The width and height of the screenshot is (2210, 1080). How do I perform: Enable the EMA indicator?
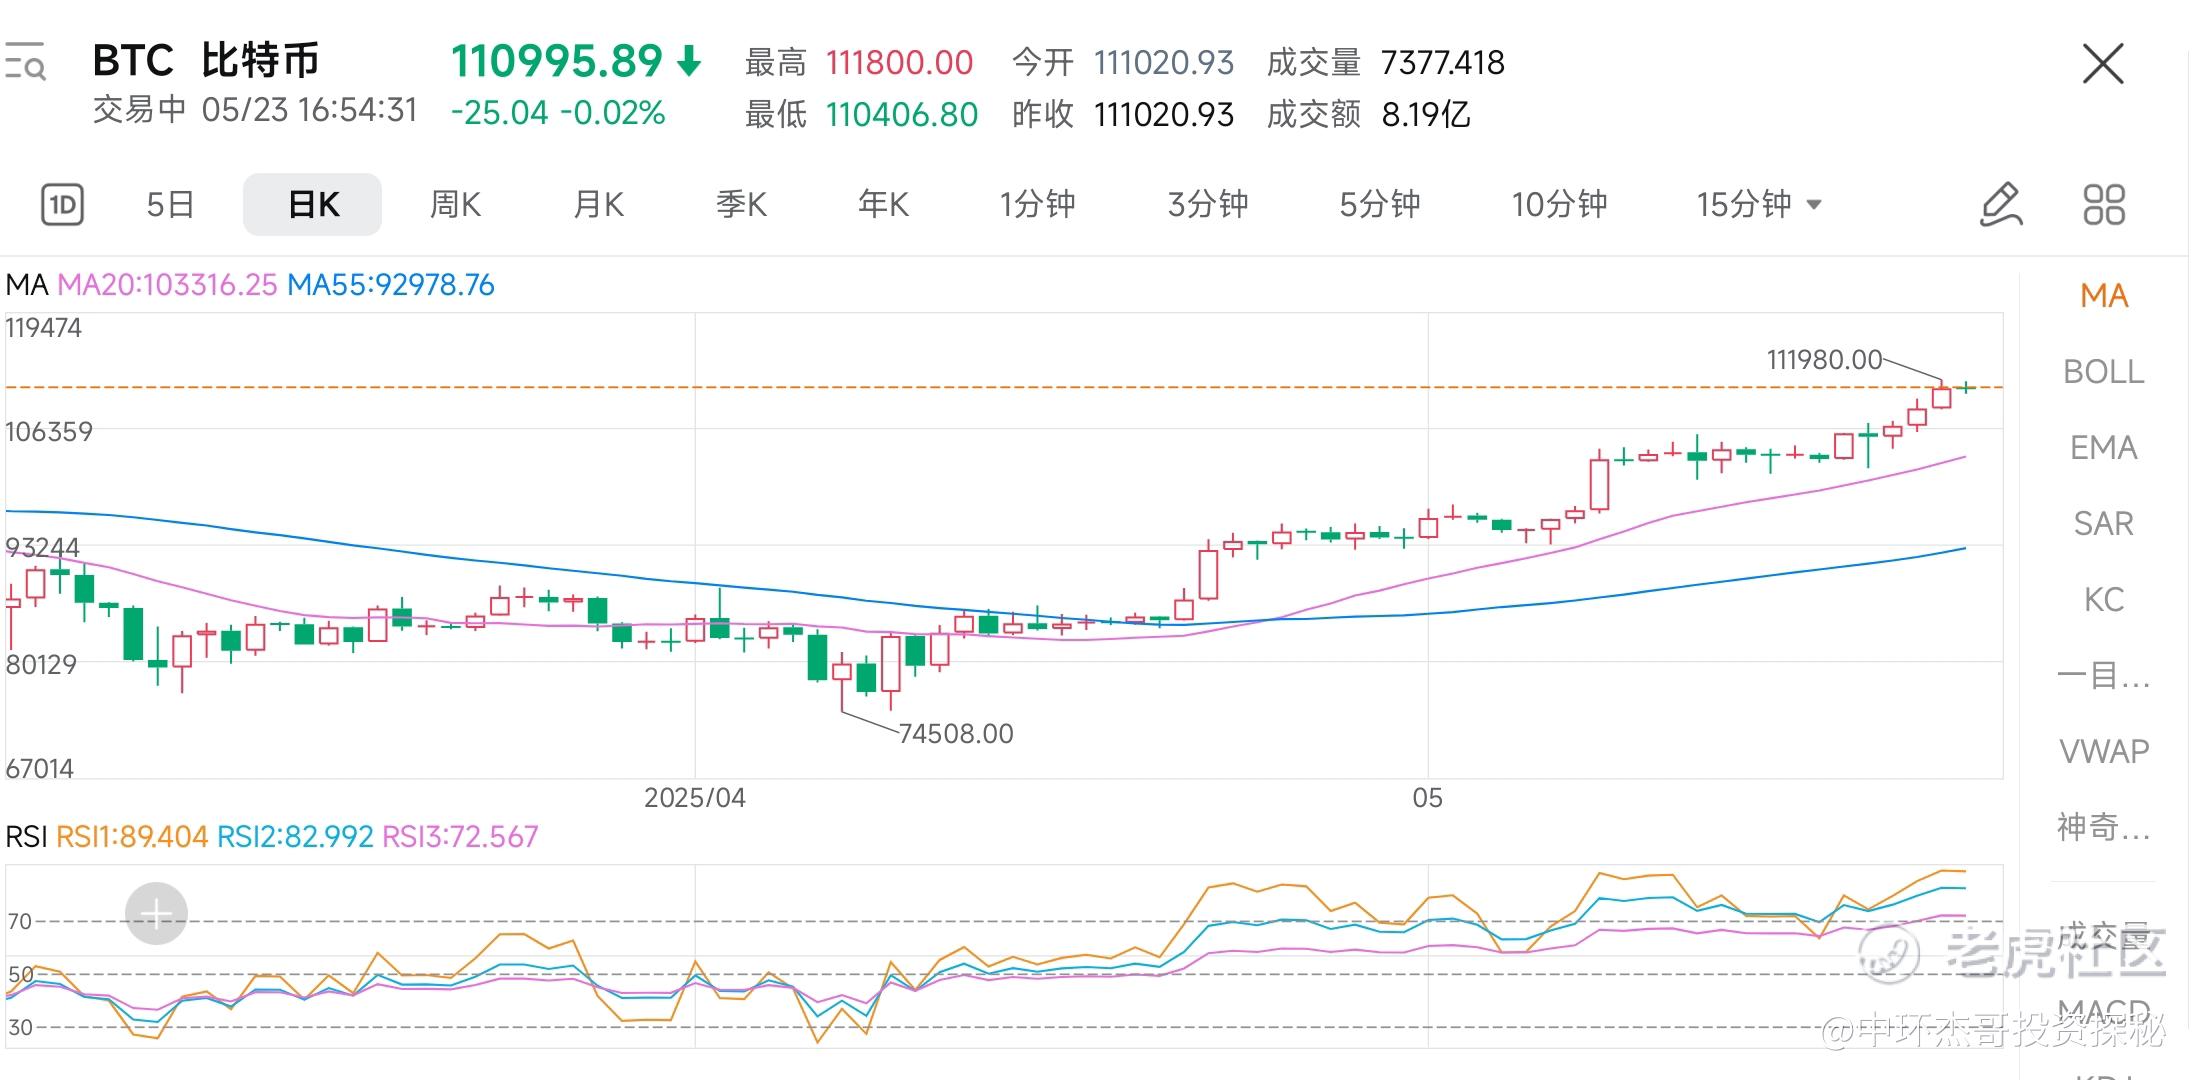point(2103,448)
